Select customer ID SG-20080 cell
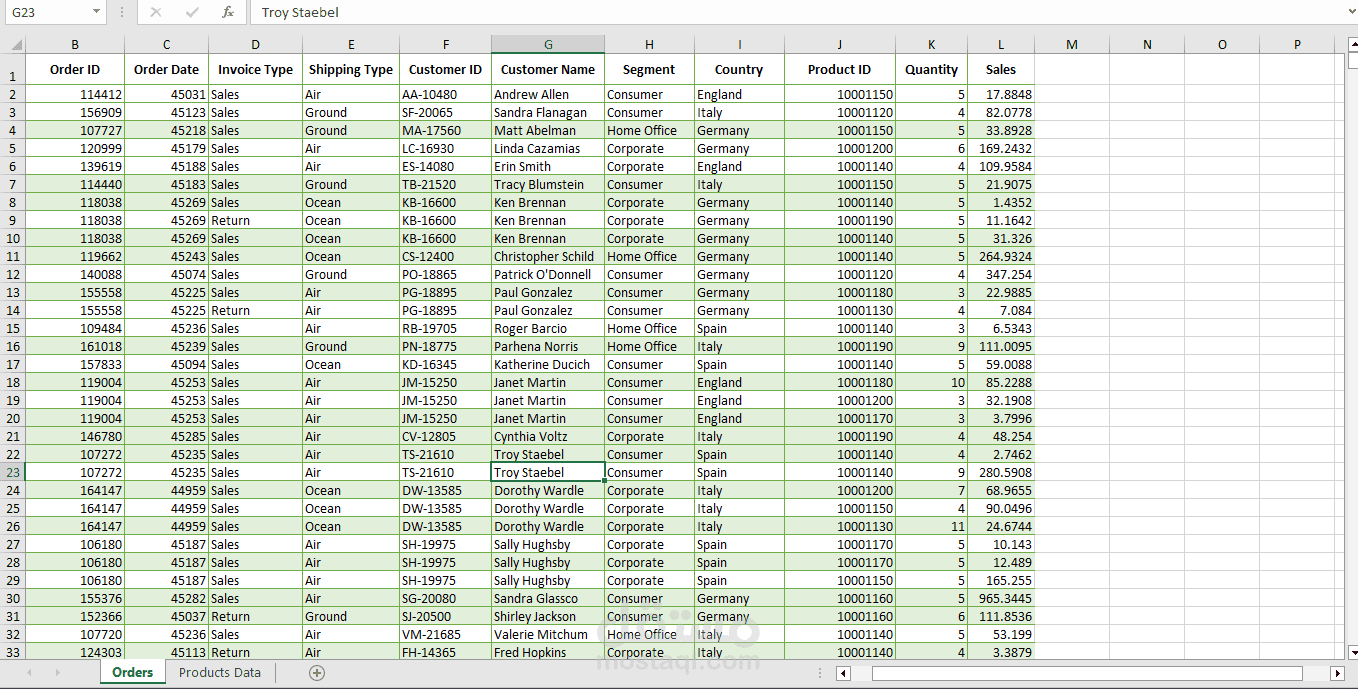This screenshot has width=1358, height=689. point(446,598)
